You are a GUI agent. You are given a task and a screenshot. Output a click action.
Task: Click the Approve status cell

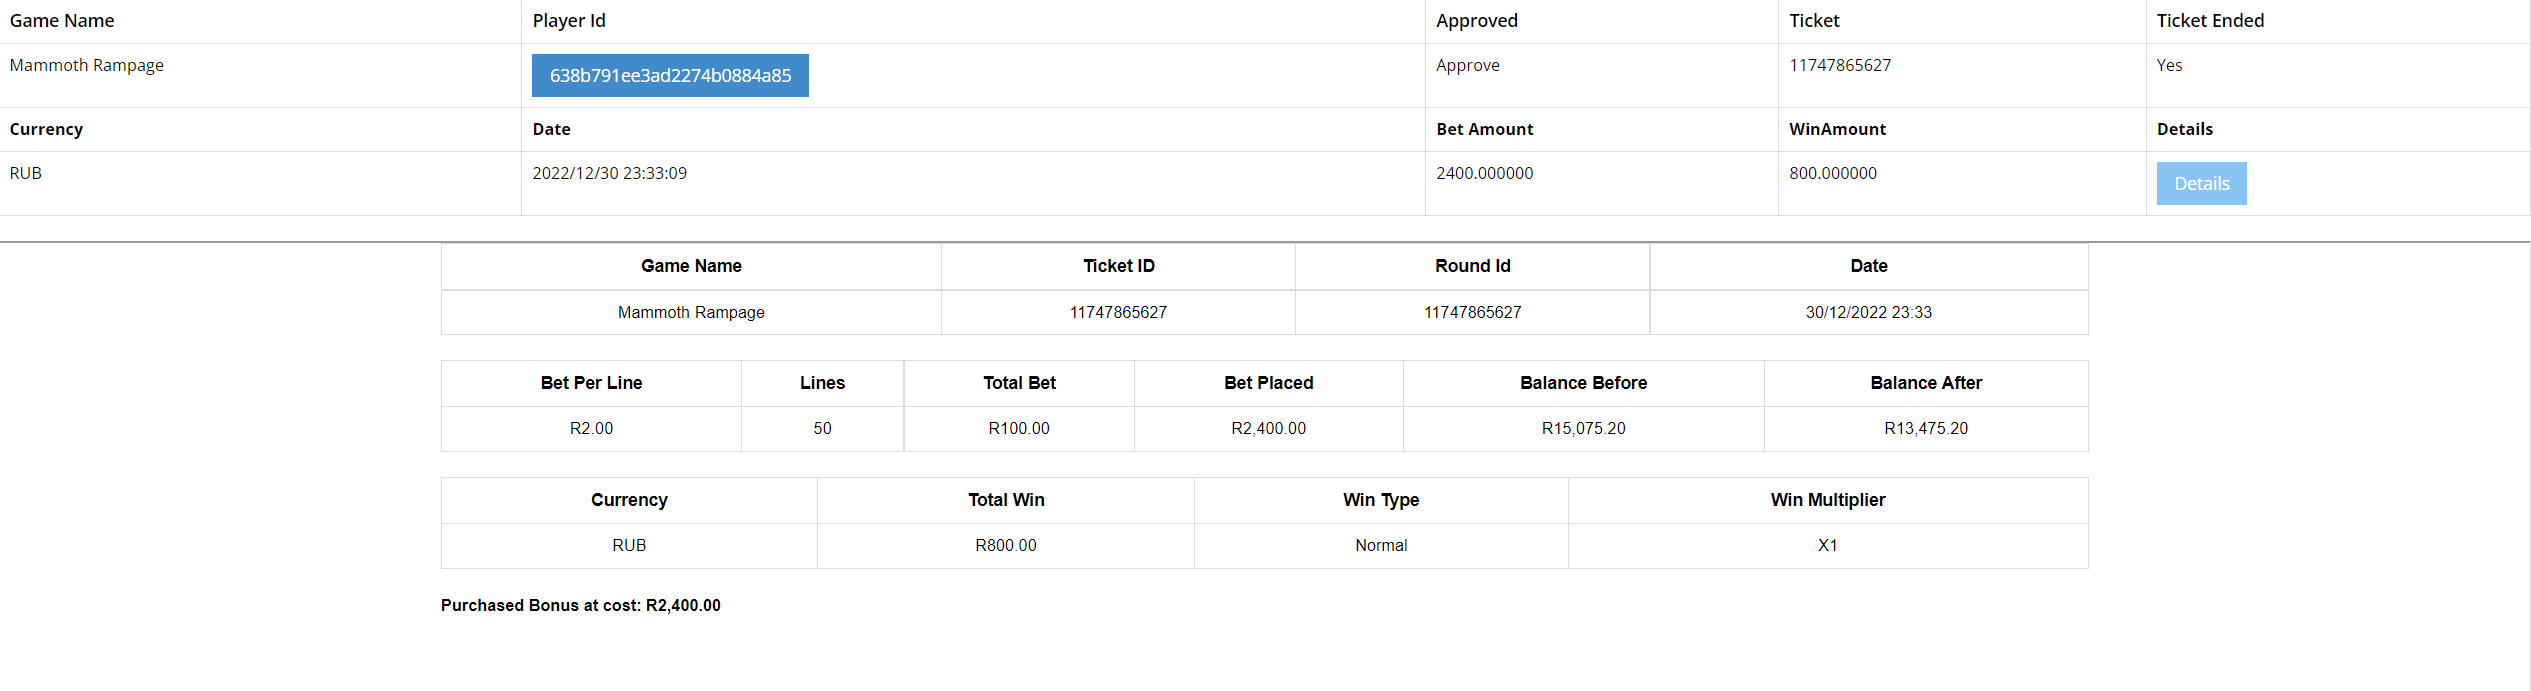point(1467,65)
